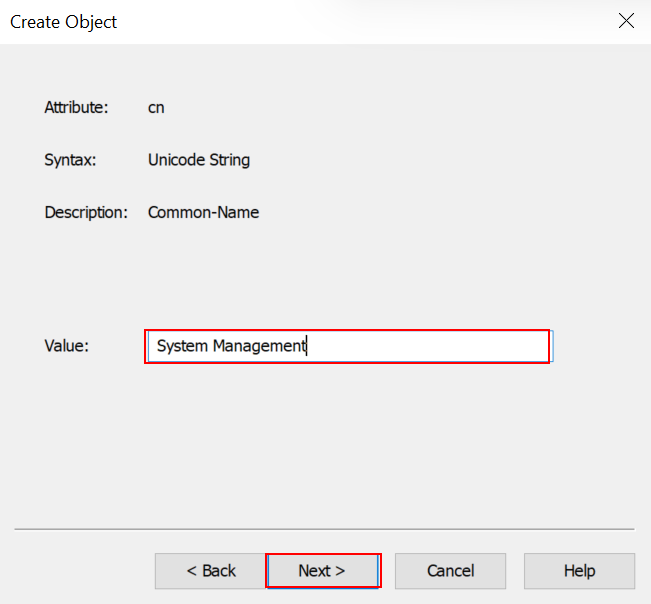The width and height of the screenshot is (651, 604).
Task: Cancel the Create Object wizard
Action: click(450, 571)
